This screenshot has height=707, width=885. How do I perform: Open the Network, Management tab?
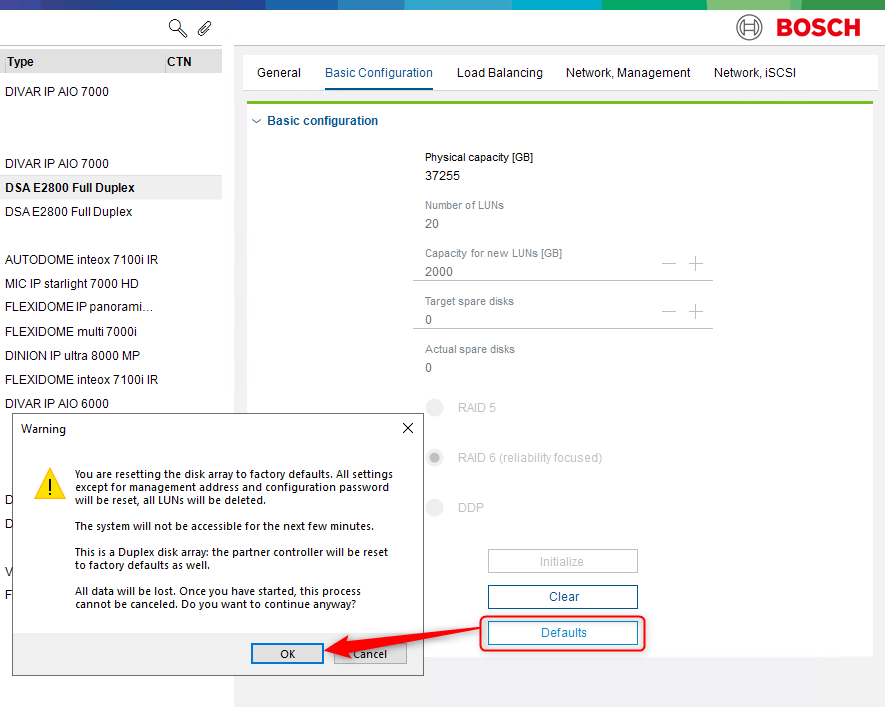(628, 73)
